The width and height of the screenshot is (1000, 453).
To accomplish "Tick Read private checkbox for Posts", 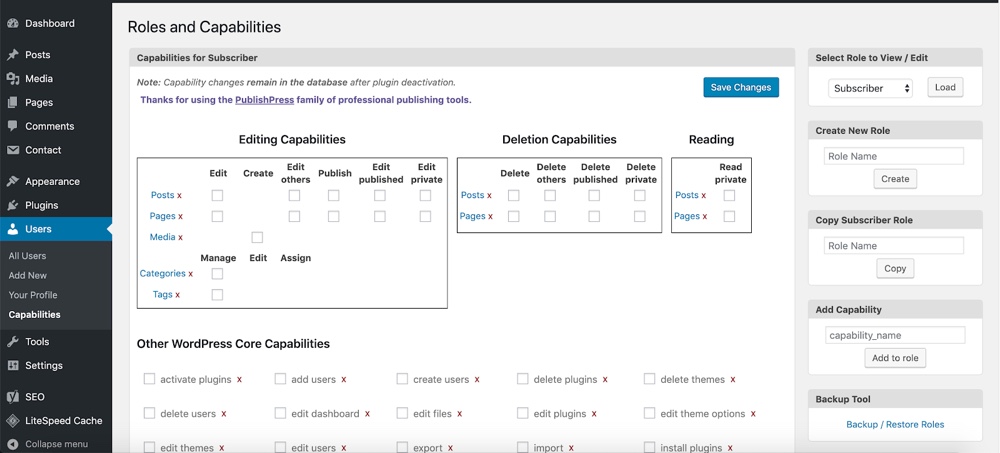I will tap(730, 195).
